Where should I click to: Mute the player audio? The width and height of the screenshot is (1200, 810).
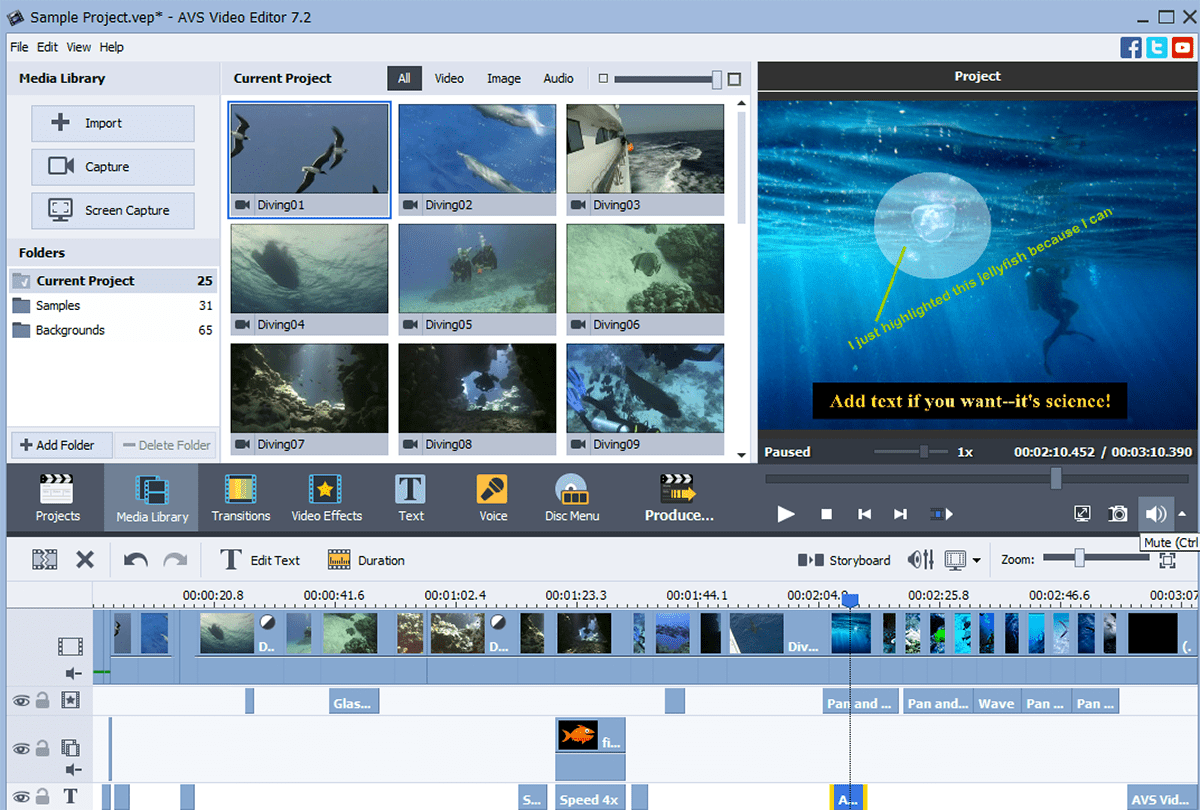[1156, 513]
